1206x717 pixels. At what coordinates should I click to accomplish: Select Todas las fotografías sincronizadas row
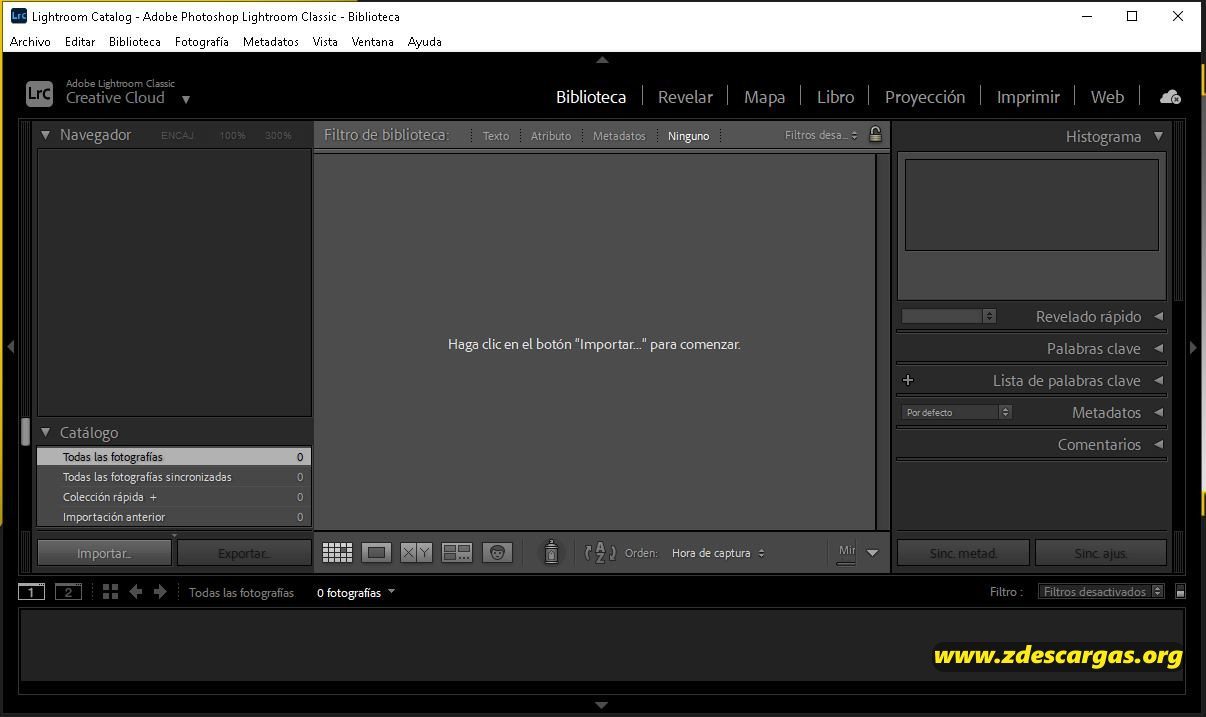click(174, 477)
